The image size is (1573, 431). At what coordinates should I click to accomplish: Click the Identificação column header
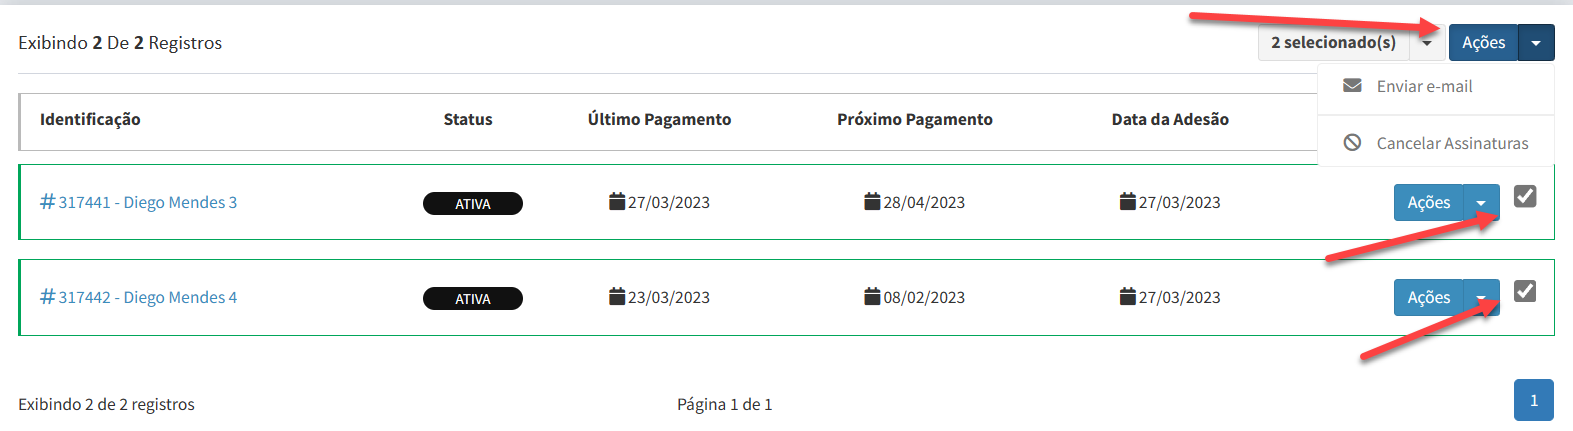[x=90, y=120]
